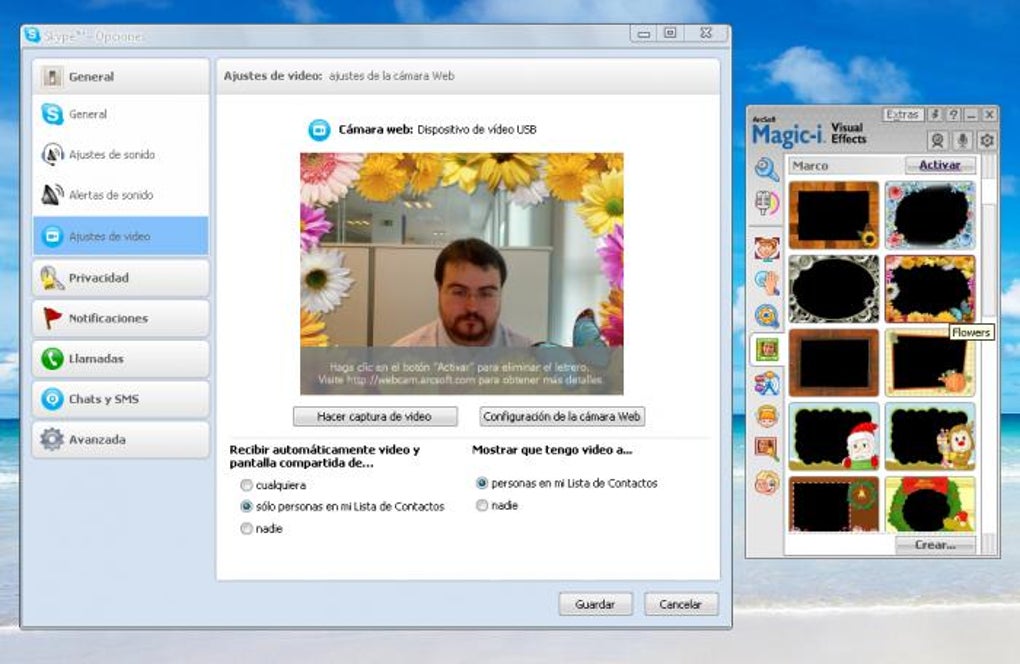The image size is (1020, 664).
Task: Select the active Frame (Marco) category in Magic-i
Action: tap(767, 349)
